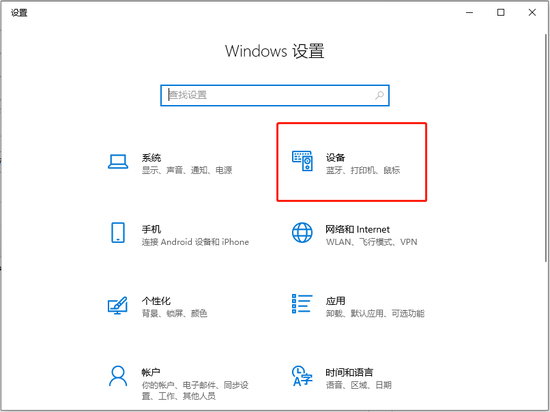Click description 蓝牙、打印机、鼠标
This screenshot has width=550, height=412.
point(363,170)
